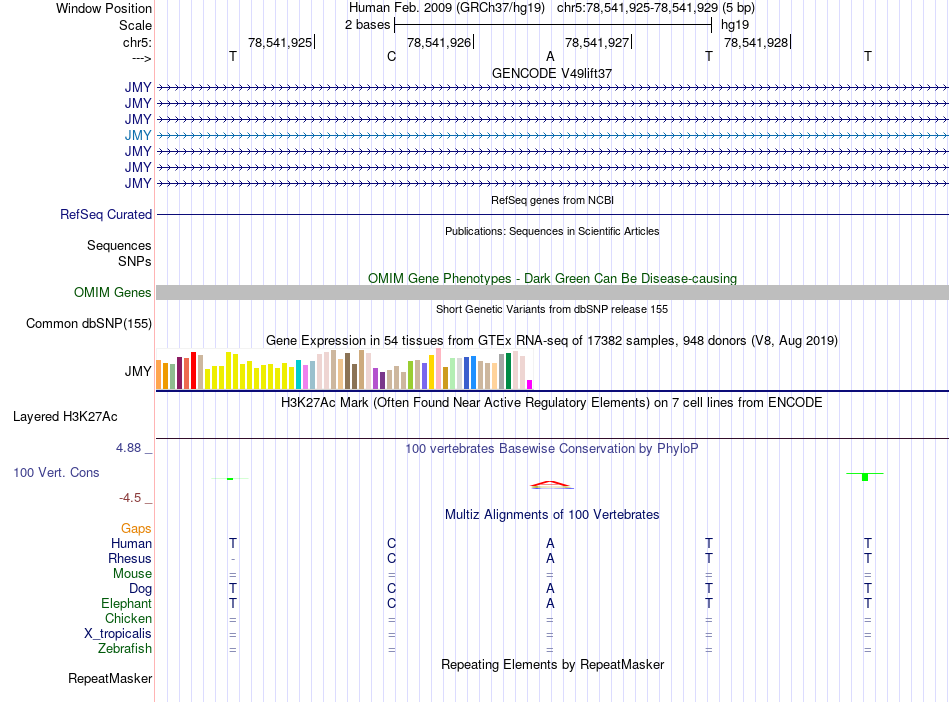Click the 78,541,925 position label
950x702 pixels.
pyautogui.click(x=280, y=42)
